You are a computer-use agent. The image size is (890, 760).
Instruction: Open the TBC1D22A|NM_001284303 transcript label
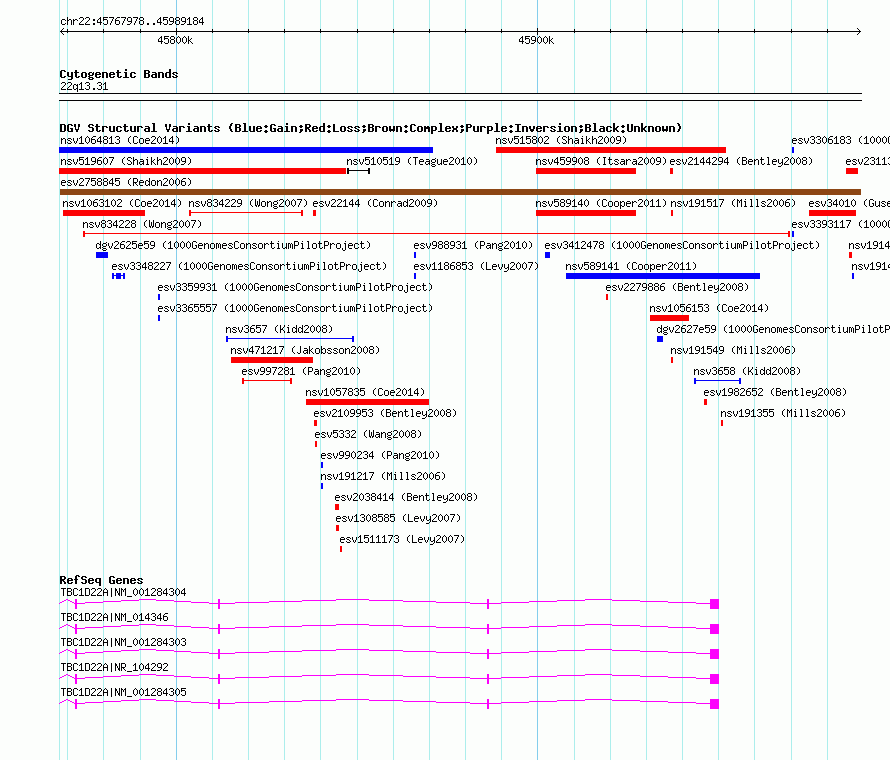123,643
